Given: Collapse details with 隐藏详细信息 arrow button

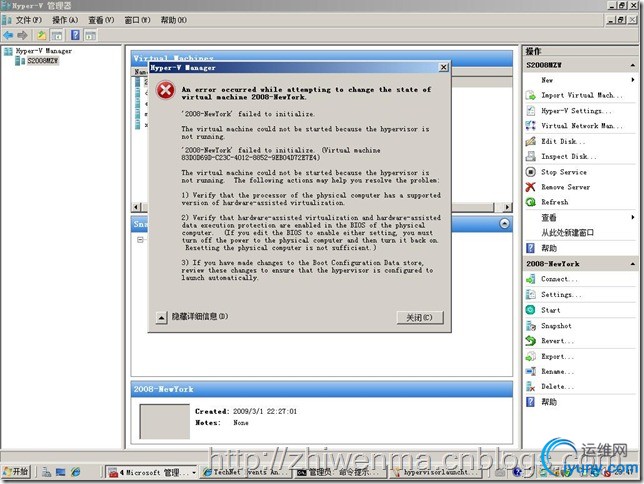Looking at the screenshot, I should pyautogui.click(x=161, y=318).
